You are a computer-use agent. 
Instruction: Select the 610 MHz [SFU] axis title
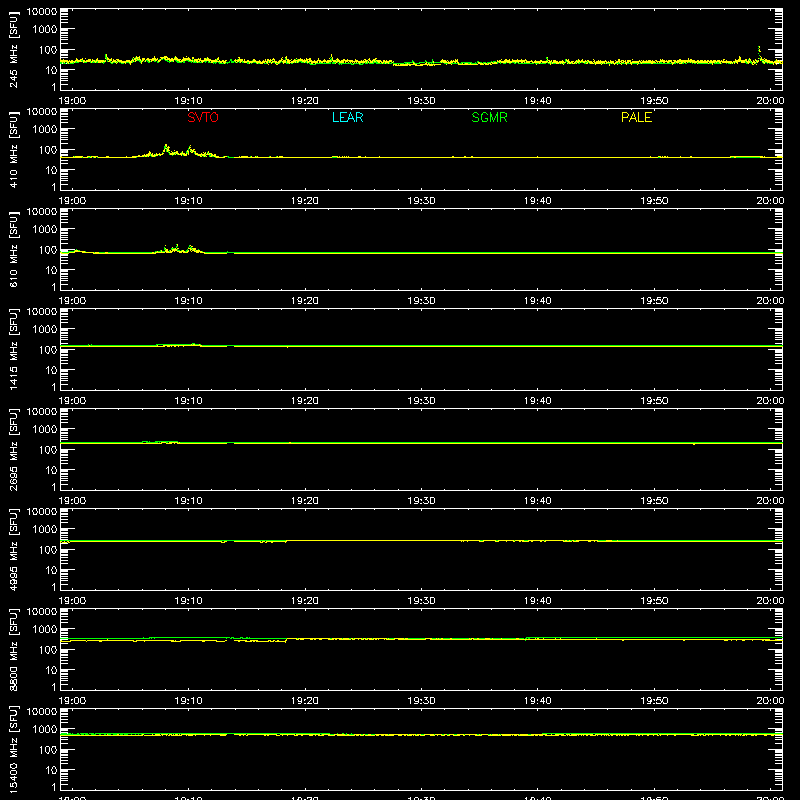(x=13, y=249)
